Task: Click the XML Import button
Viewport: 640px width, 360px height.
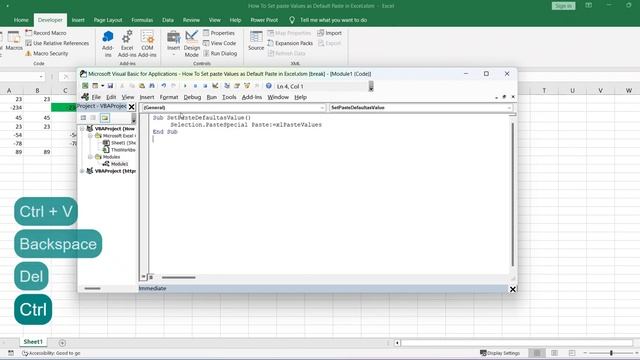Action: pyautogui.click(x=329, y=33)
